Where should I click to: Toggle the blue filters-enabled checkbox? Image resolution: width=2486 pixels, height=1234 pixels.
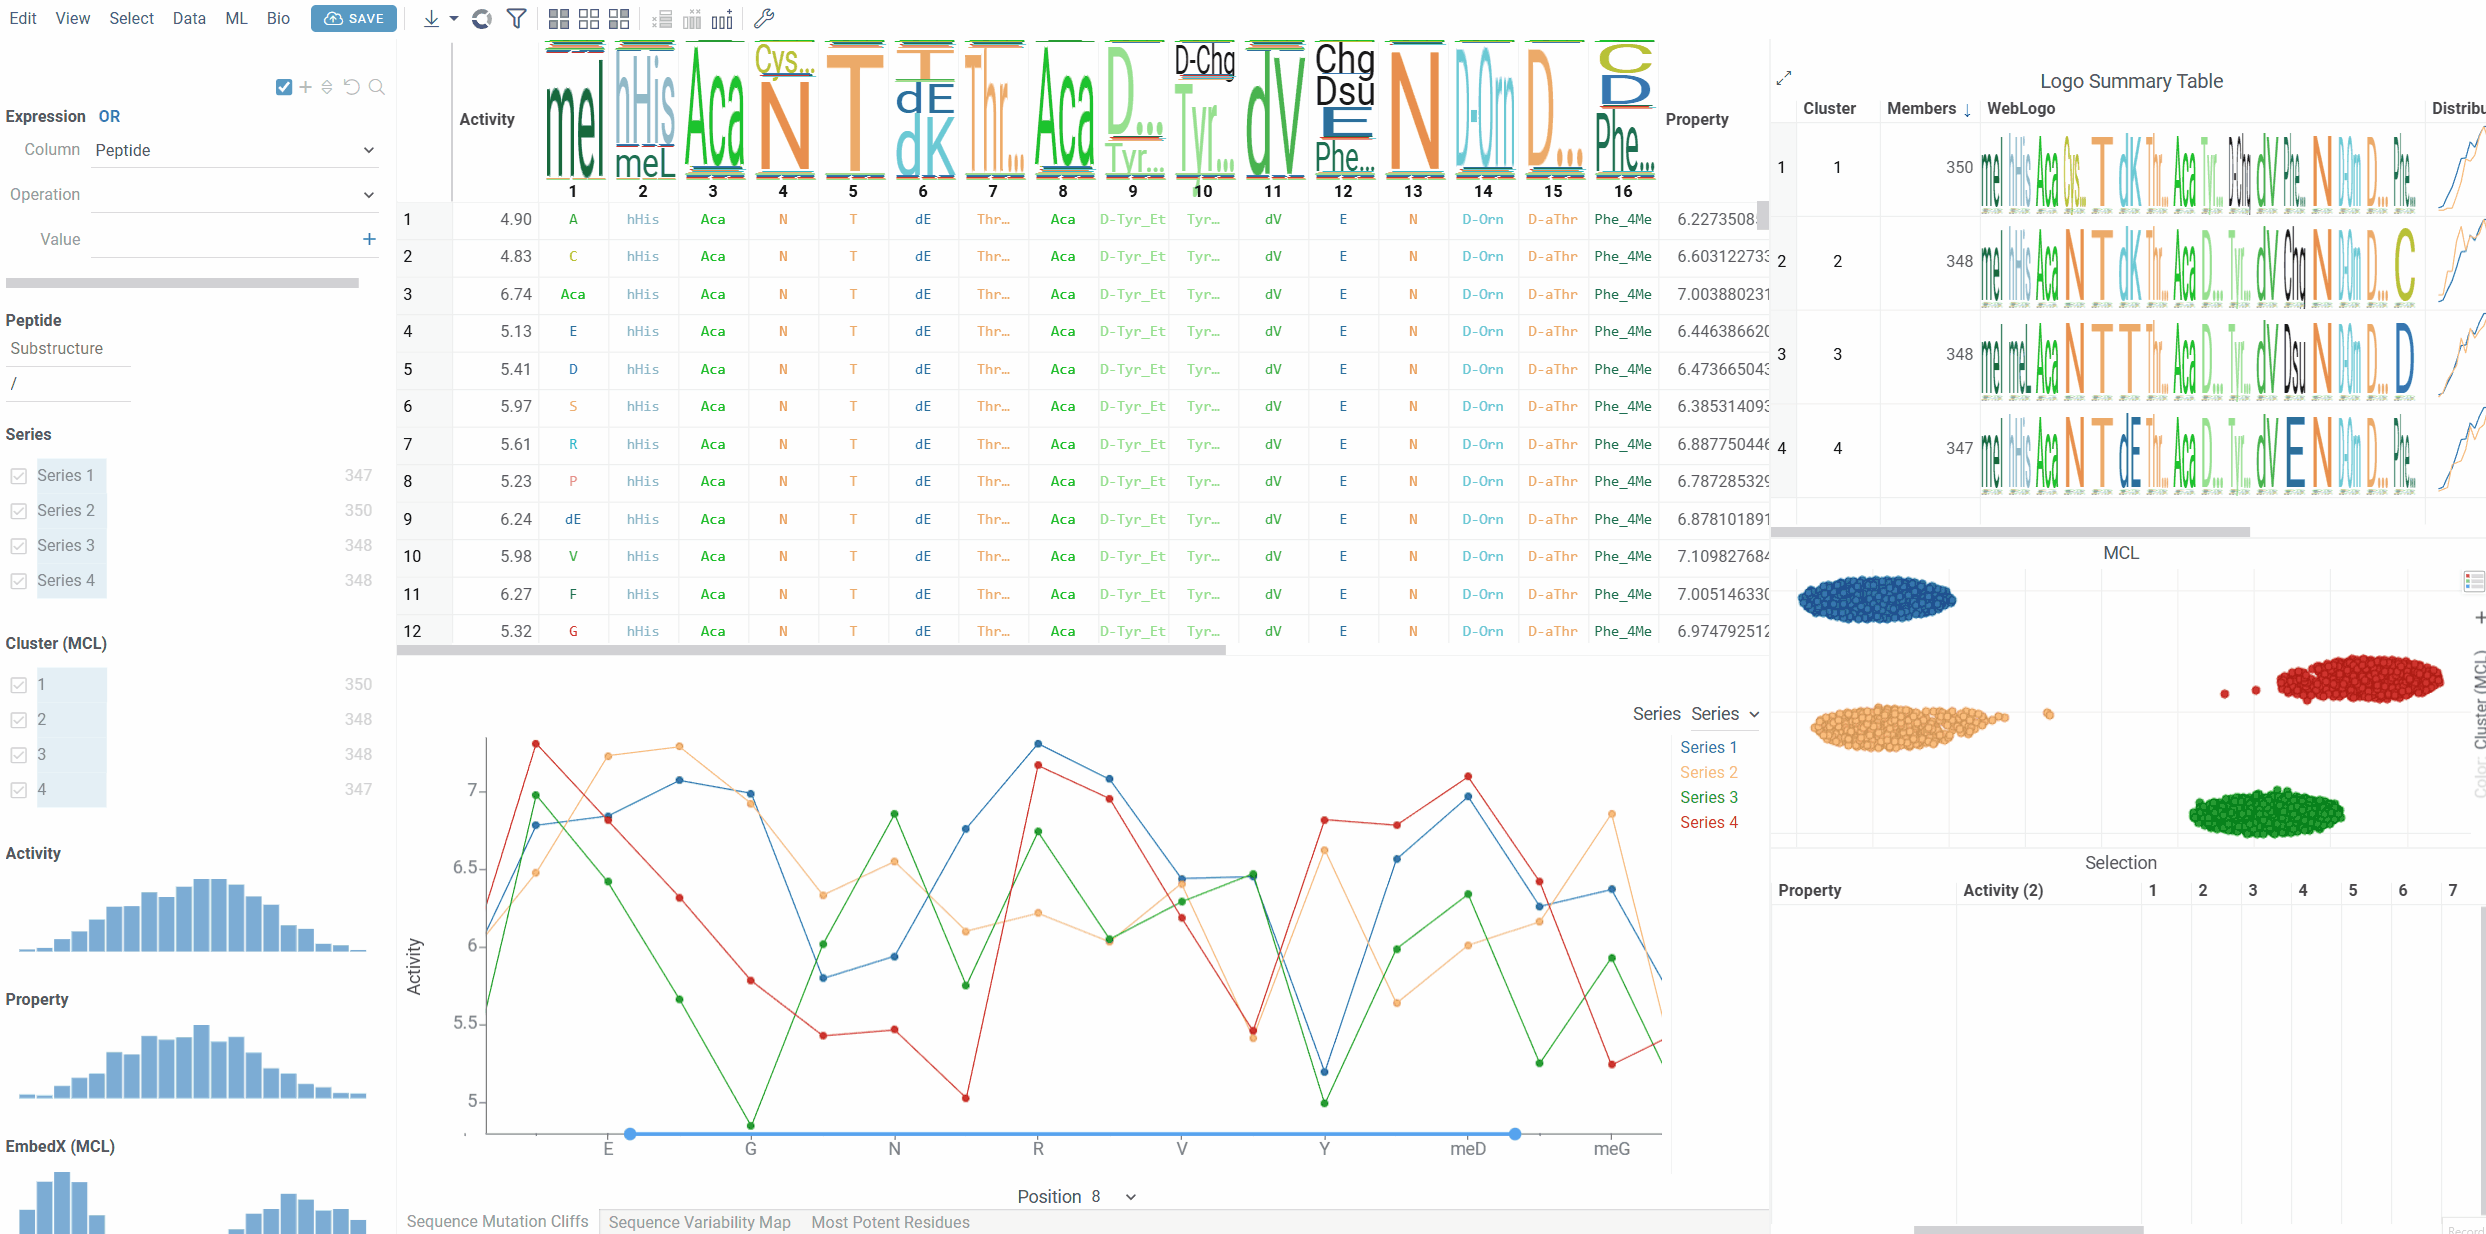point(284,87)
